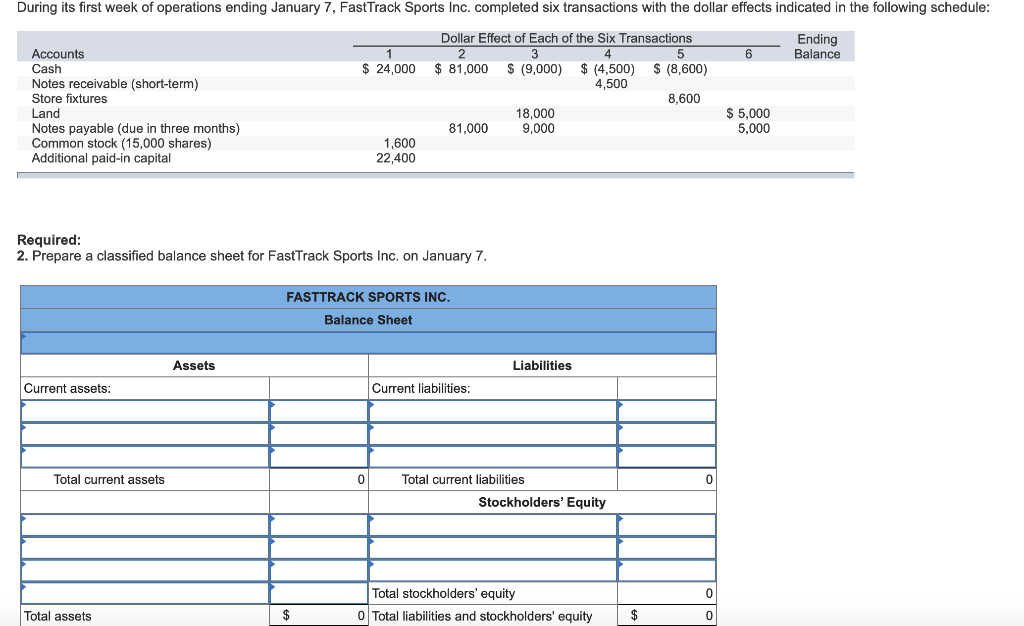
Task: Open third account dropdown under Current assets
Action: (x=145, y=457)
